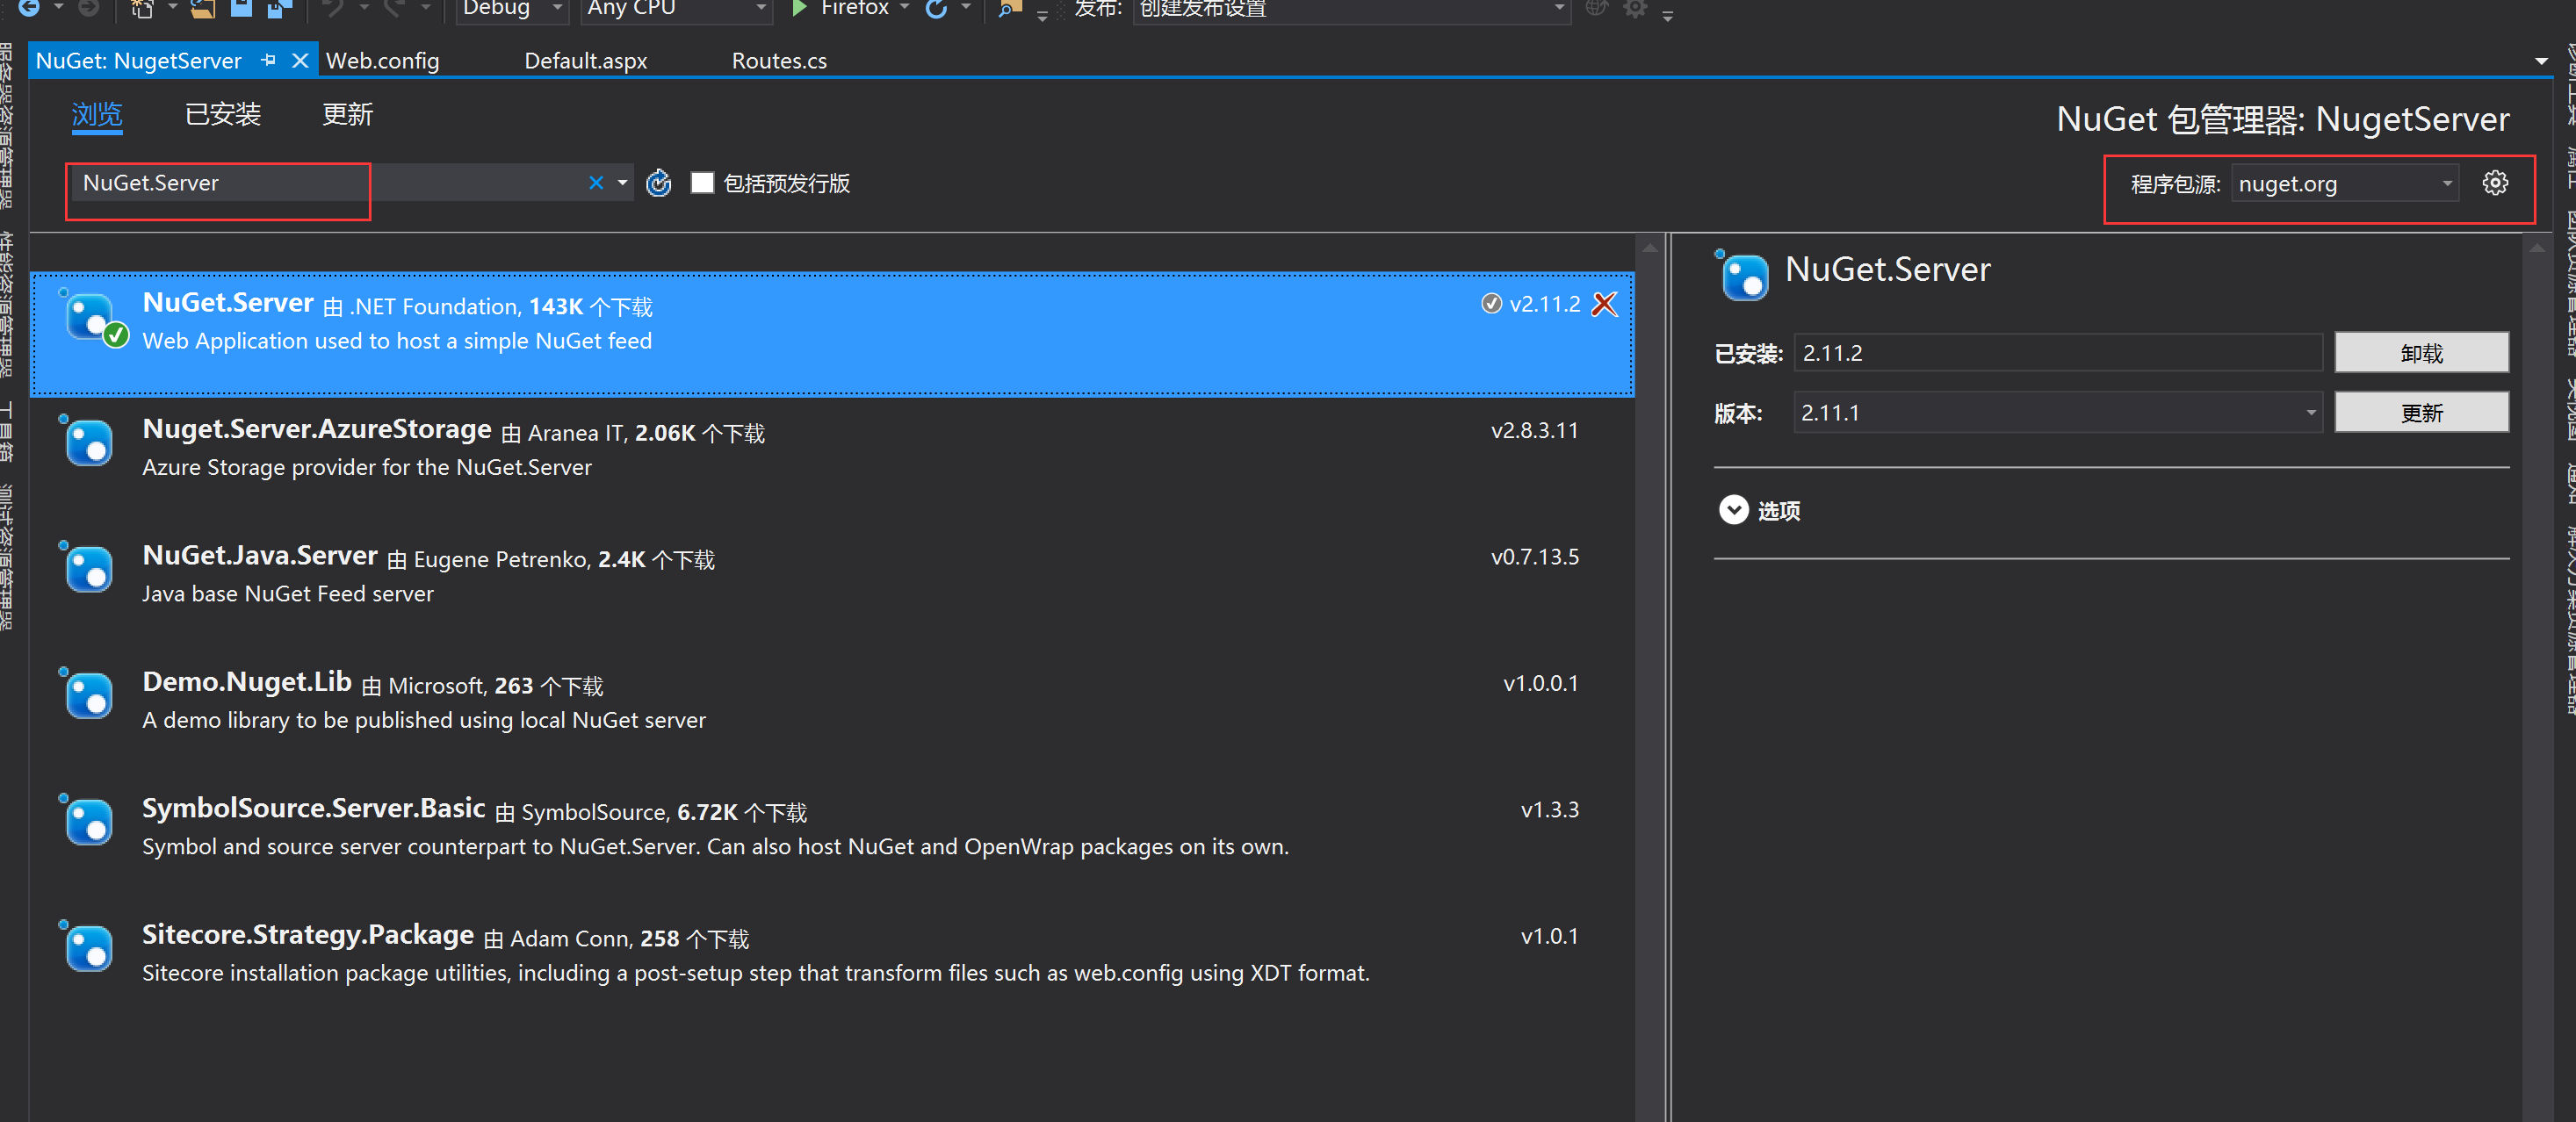Select the NuGet.Java.Server package title
2576x1122 pixels.
pyautogui.click(x=260, y=555)
